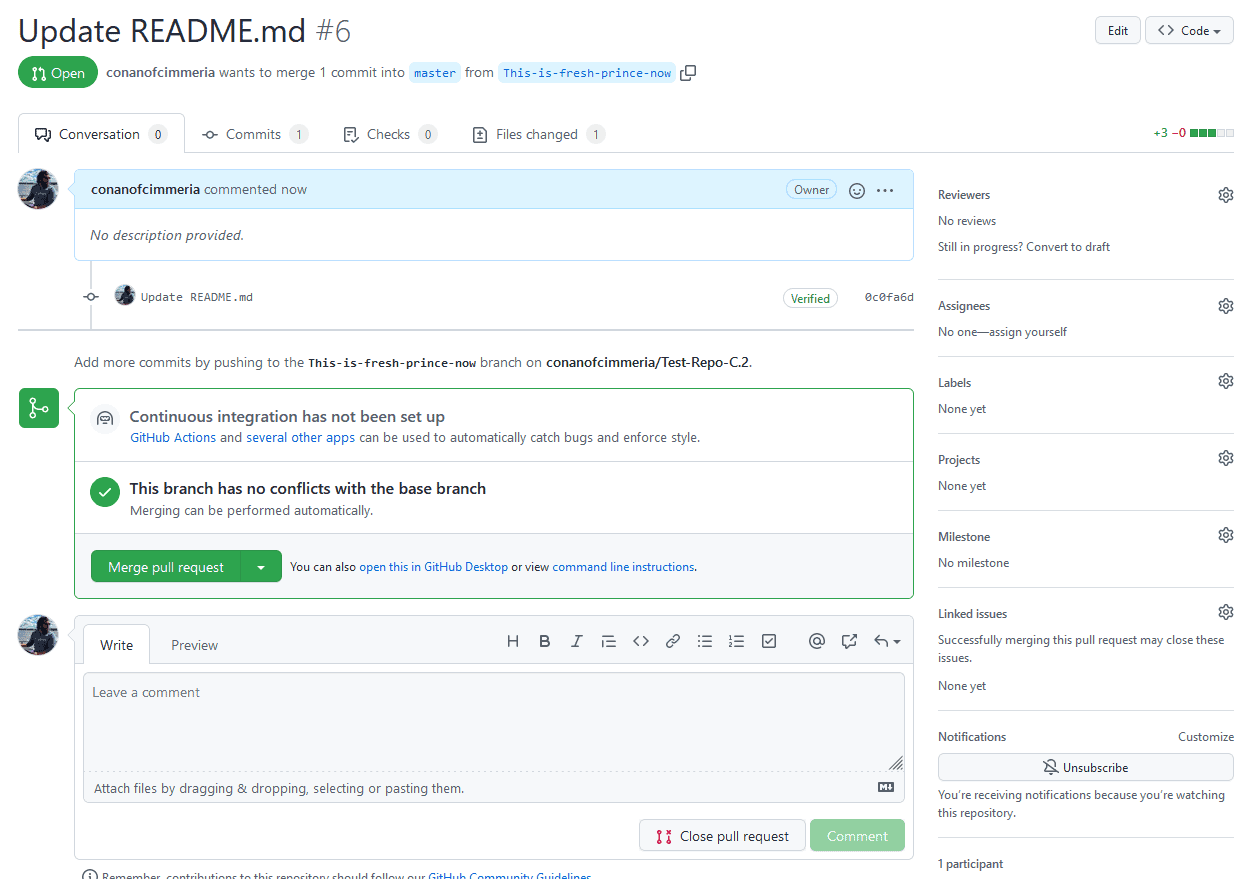Select the Write tab in the comment editor

coord(116,645)
